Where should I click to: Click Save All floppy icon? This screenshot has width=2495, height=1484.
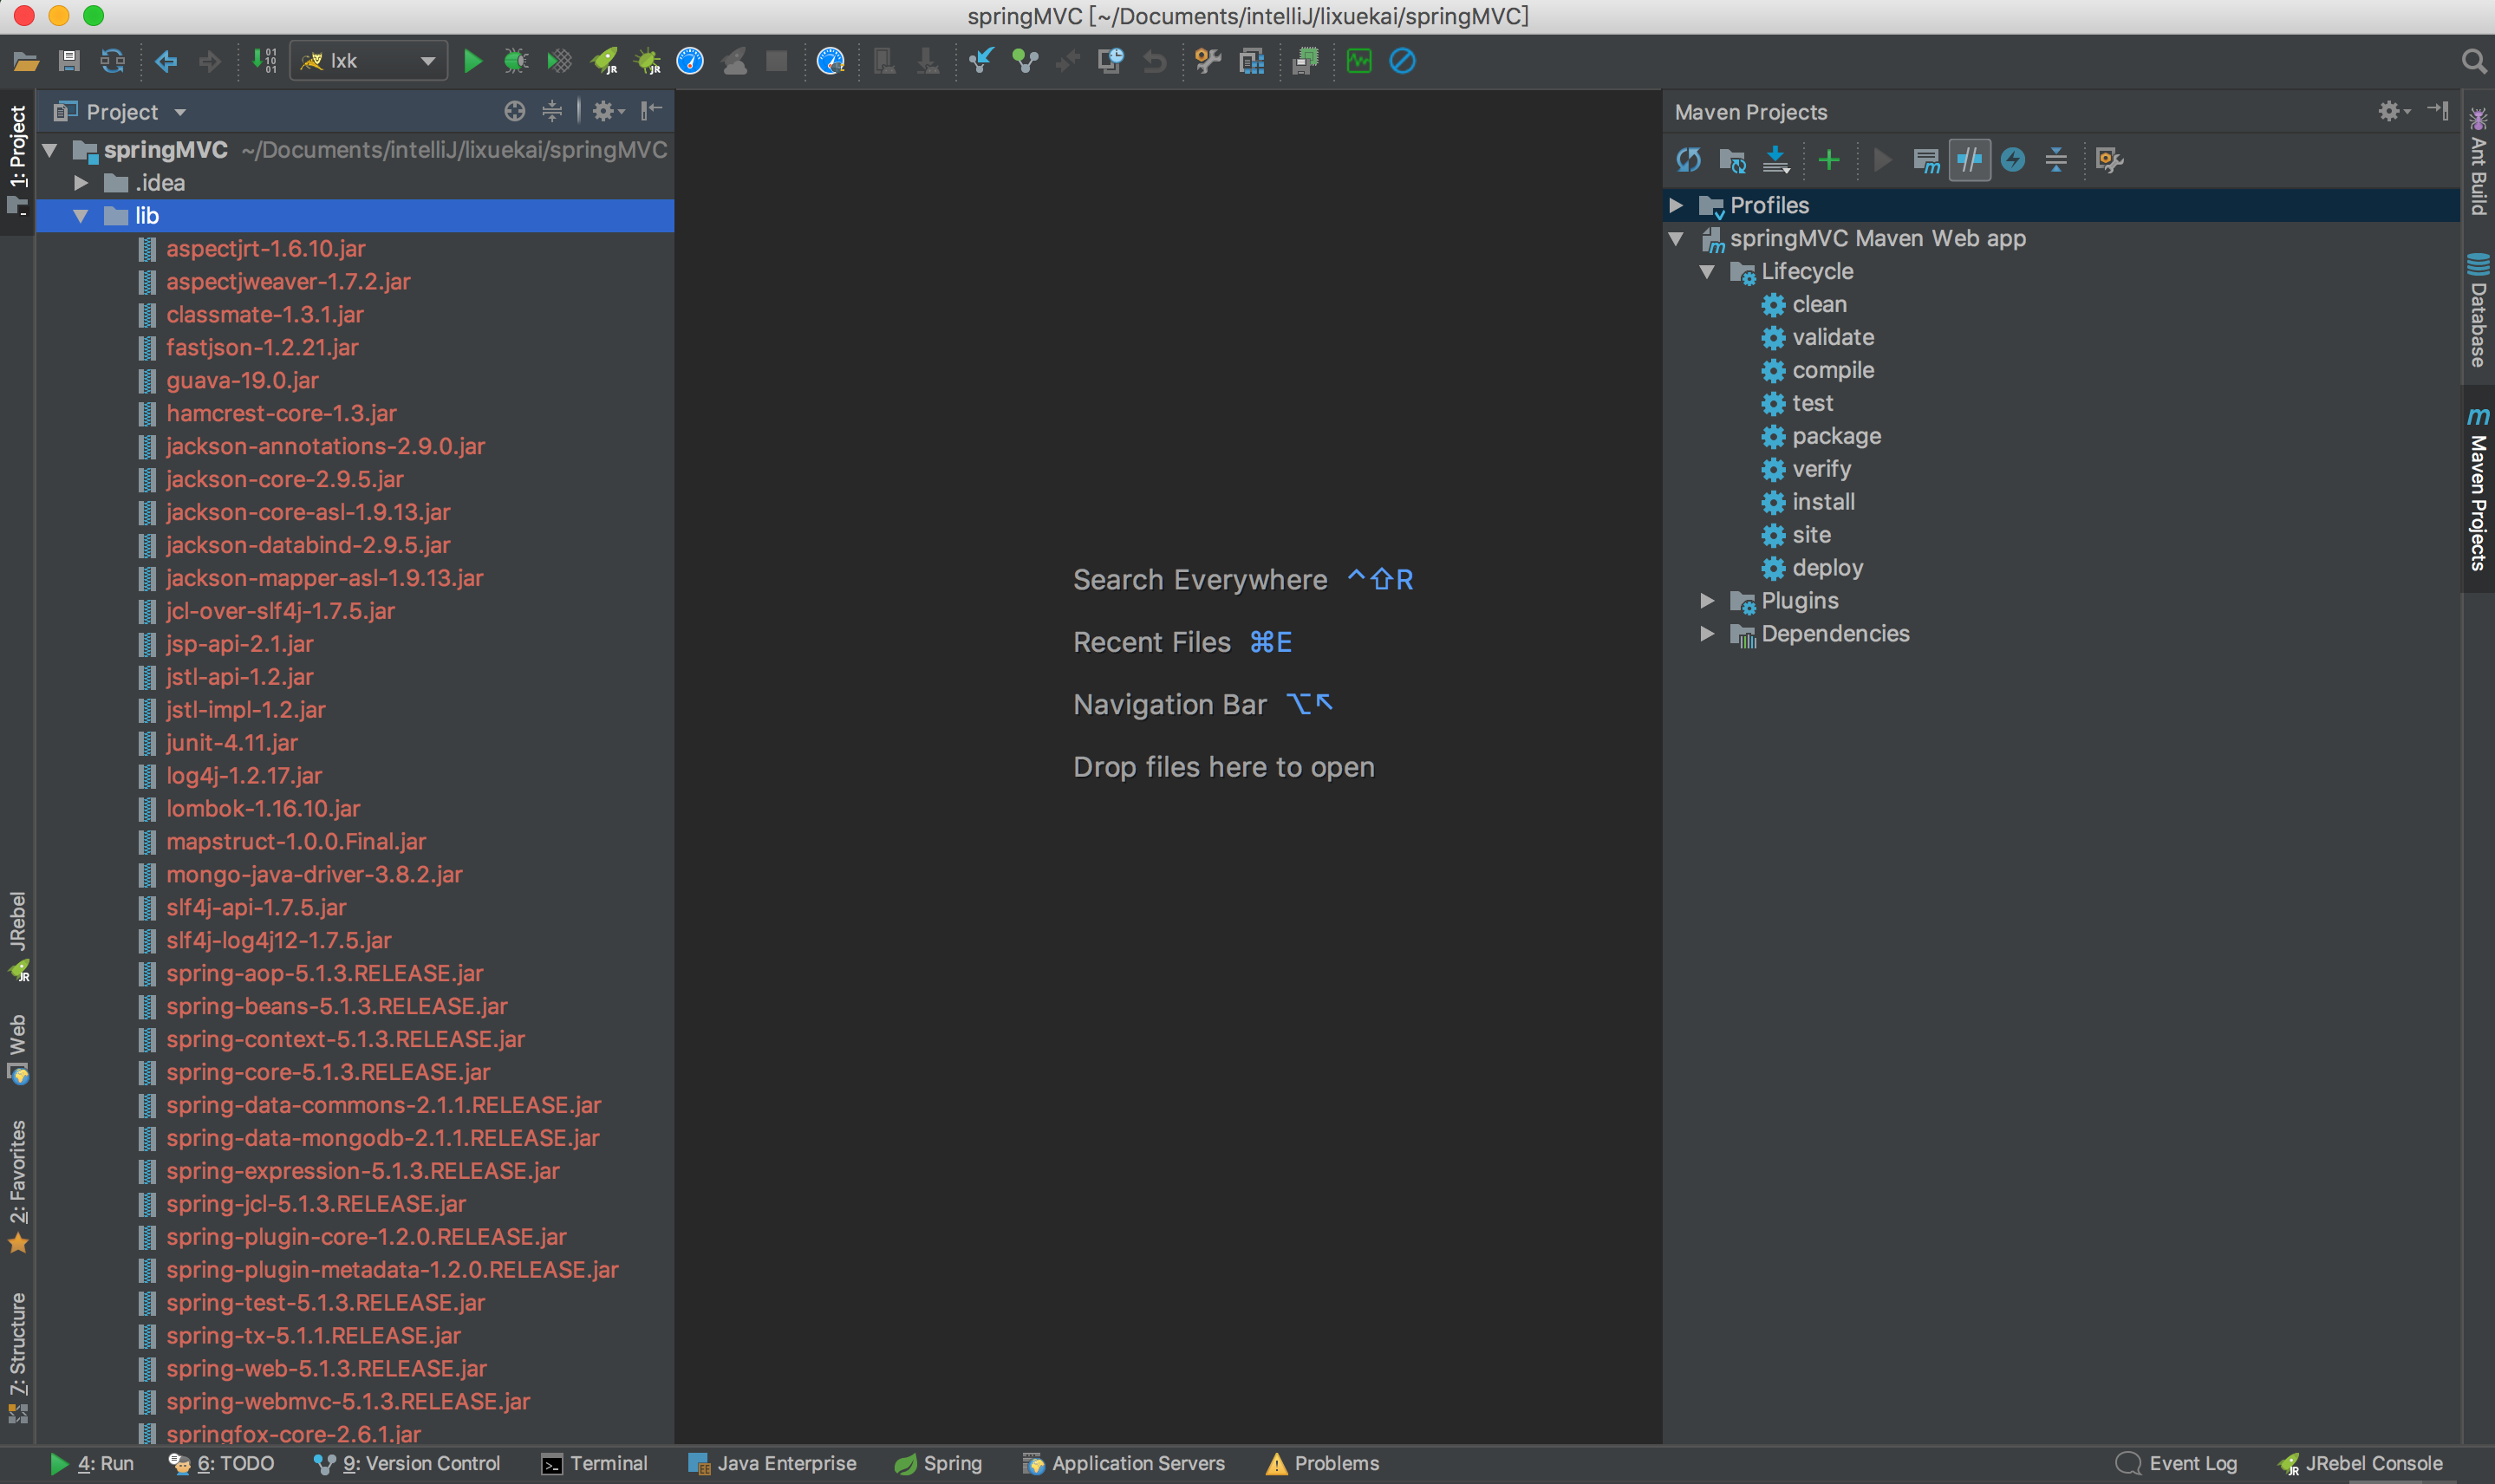coord(69,62)
